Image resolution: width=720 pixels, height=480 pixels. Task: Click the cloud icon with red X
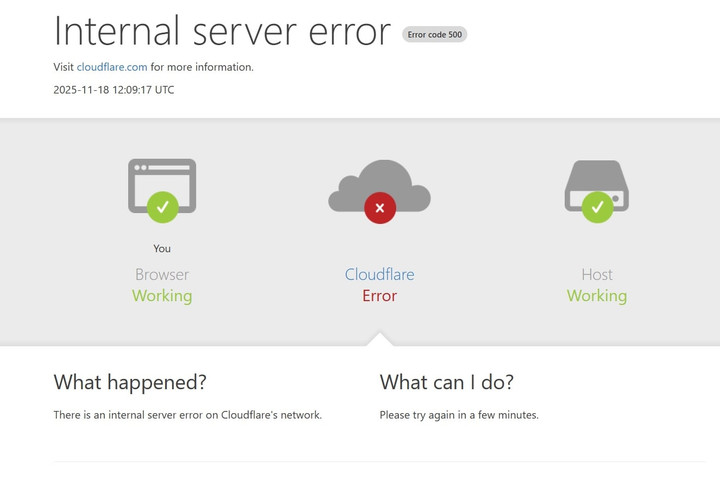click(x=379, y=192)
